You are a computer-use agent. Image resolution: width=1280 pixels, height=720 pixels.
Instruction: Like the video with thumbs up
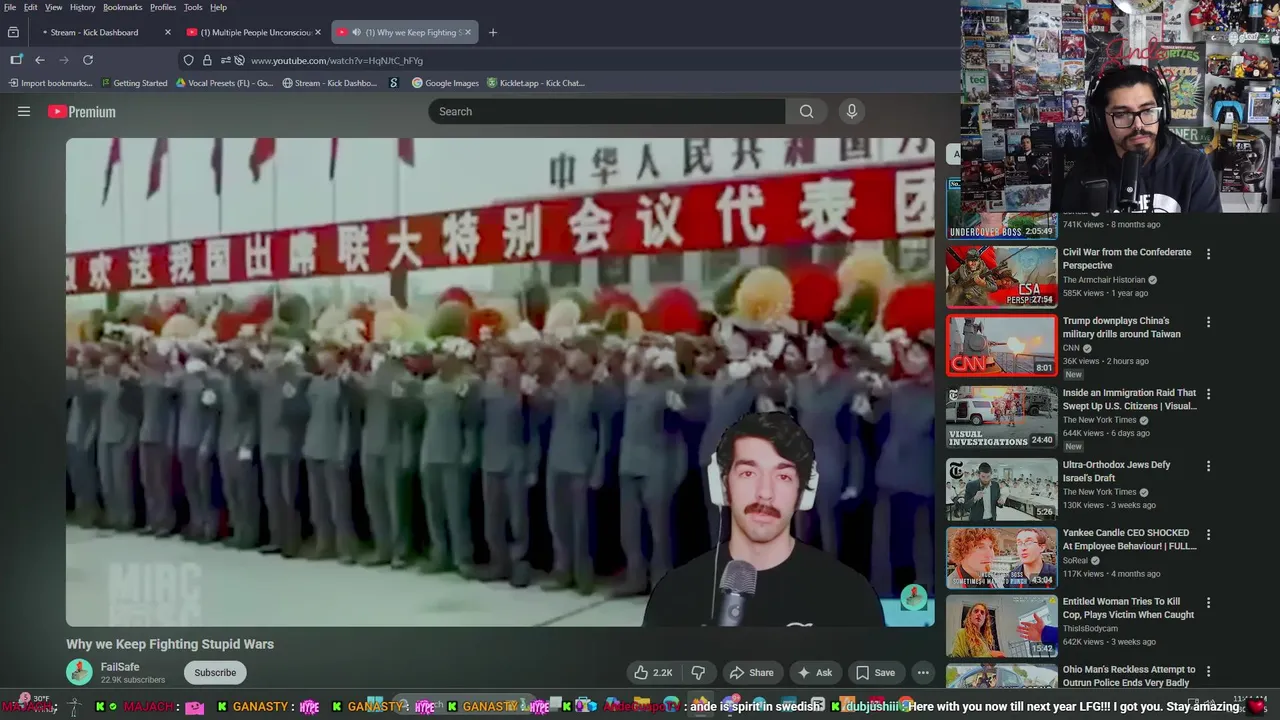pos(652,673)
